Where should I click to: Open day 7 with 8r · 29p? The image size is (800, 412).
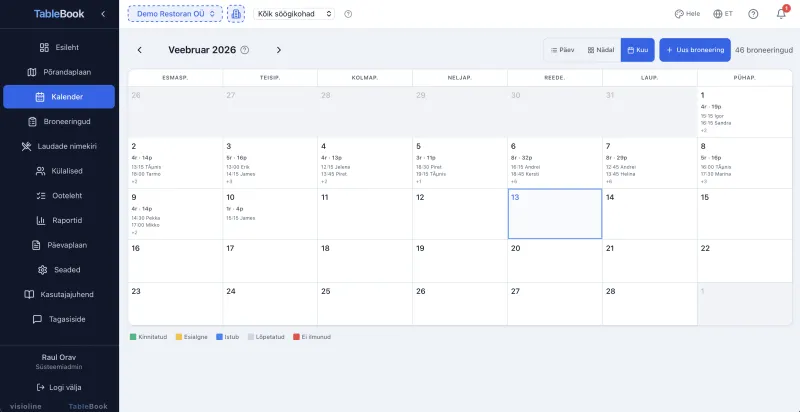click(649, 163)
